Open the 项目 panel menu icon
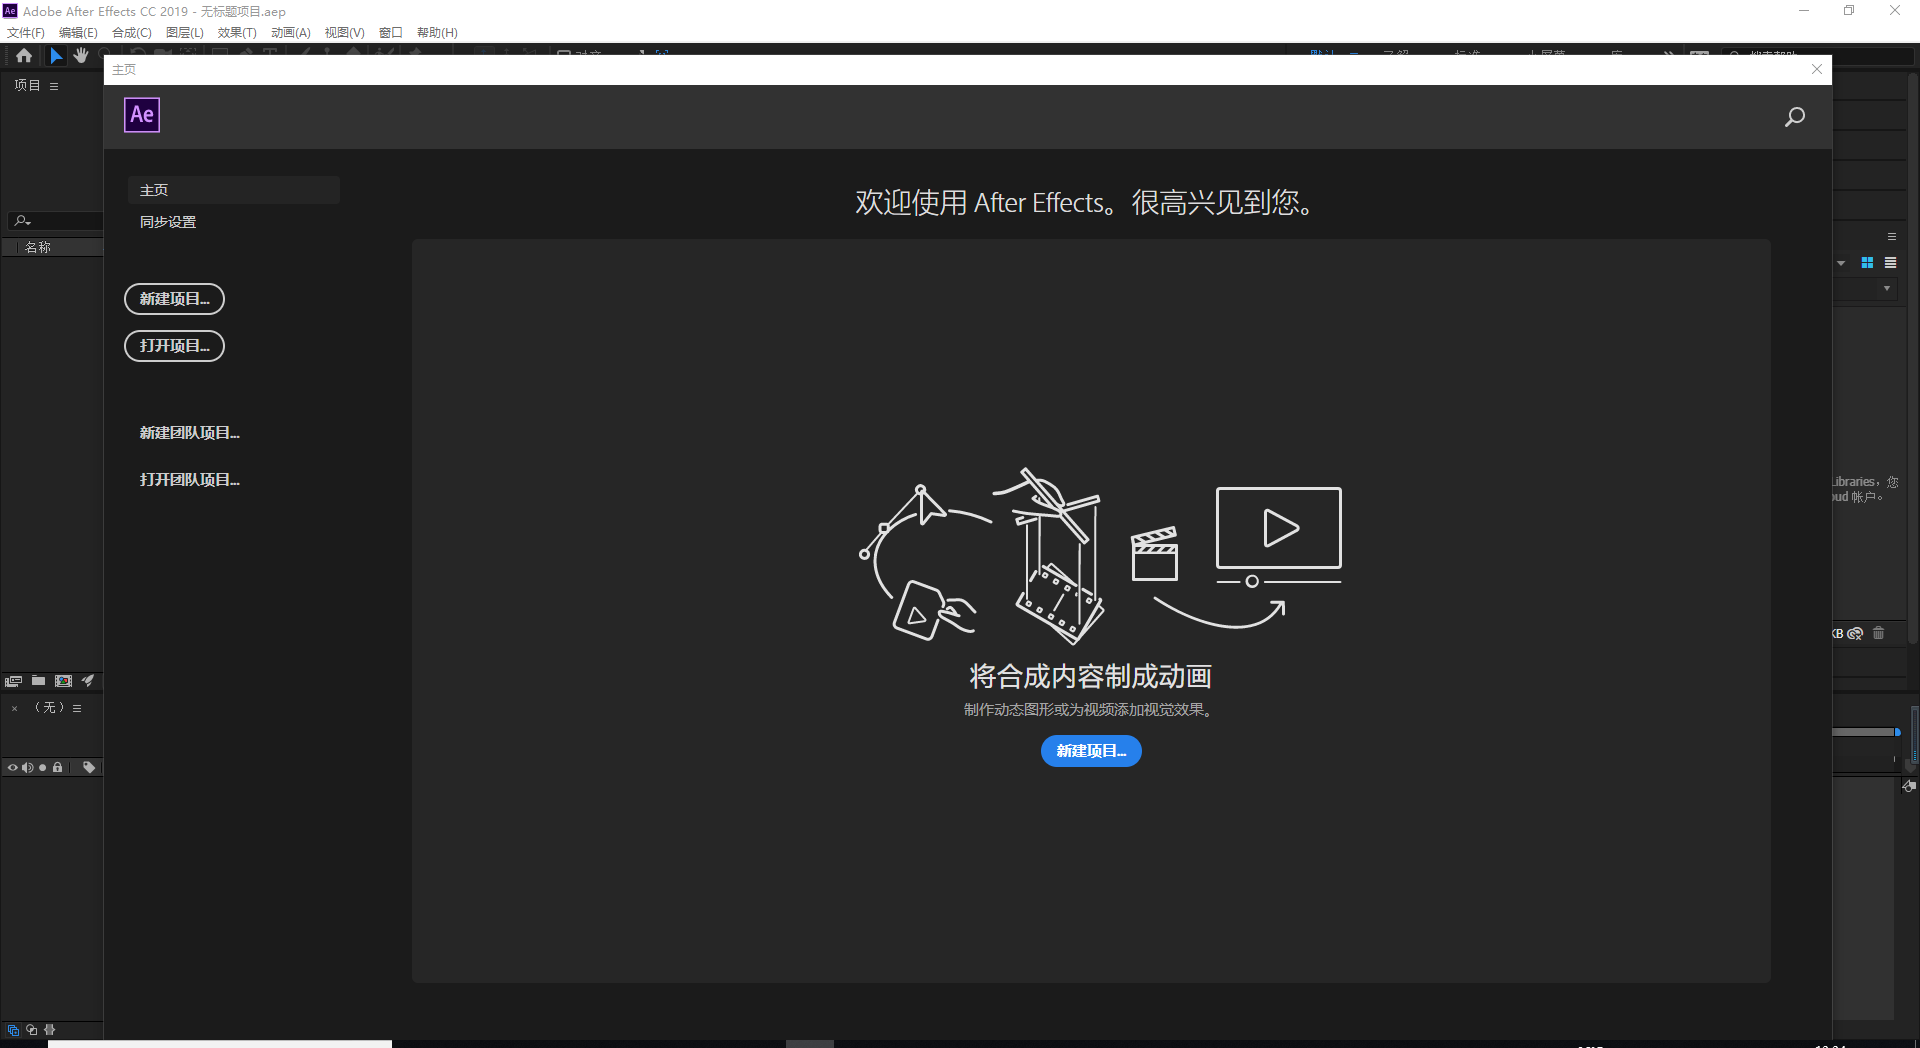The height and width of the screenshot is (1048, 1920). coord(54,86)
